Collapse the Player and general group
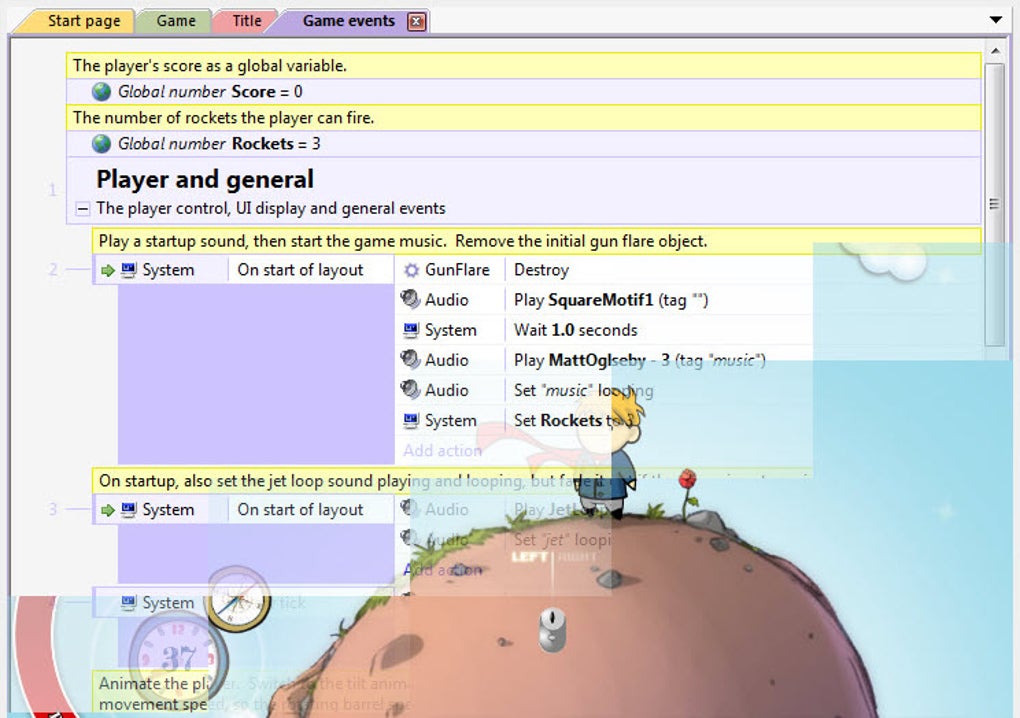 click(82, 209)
